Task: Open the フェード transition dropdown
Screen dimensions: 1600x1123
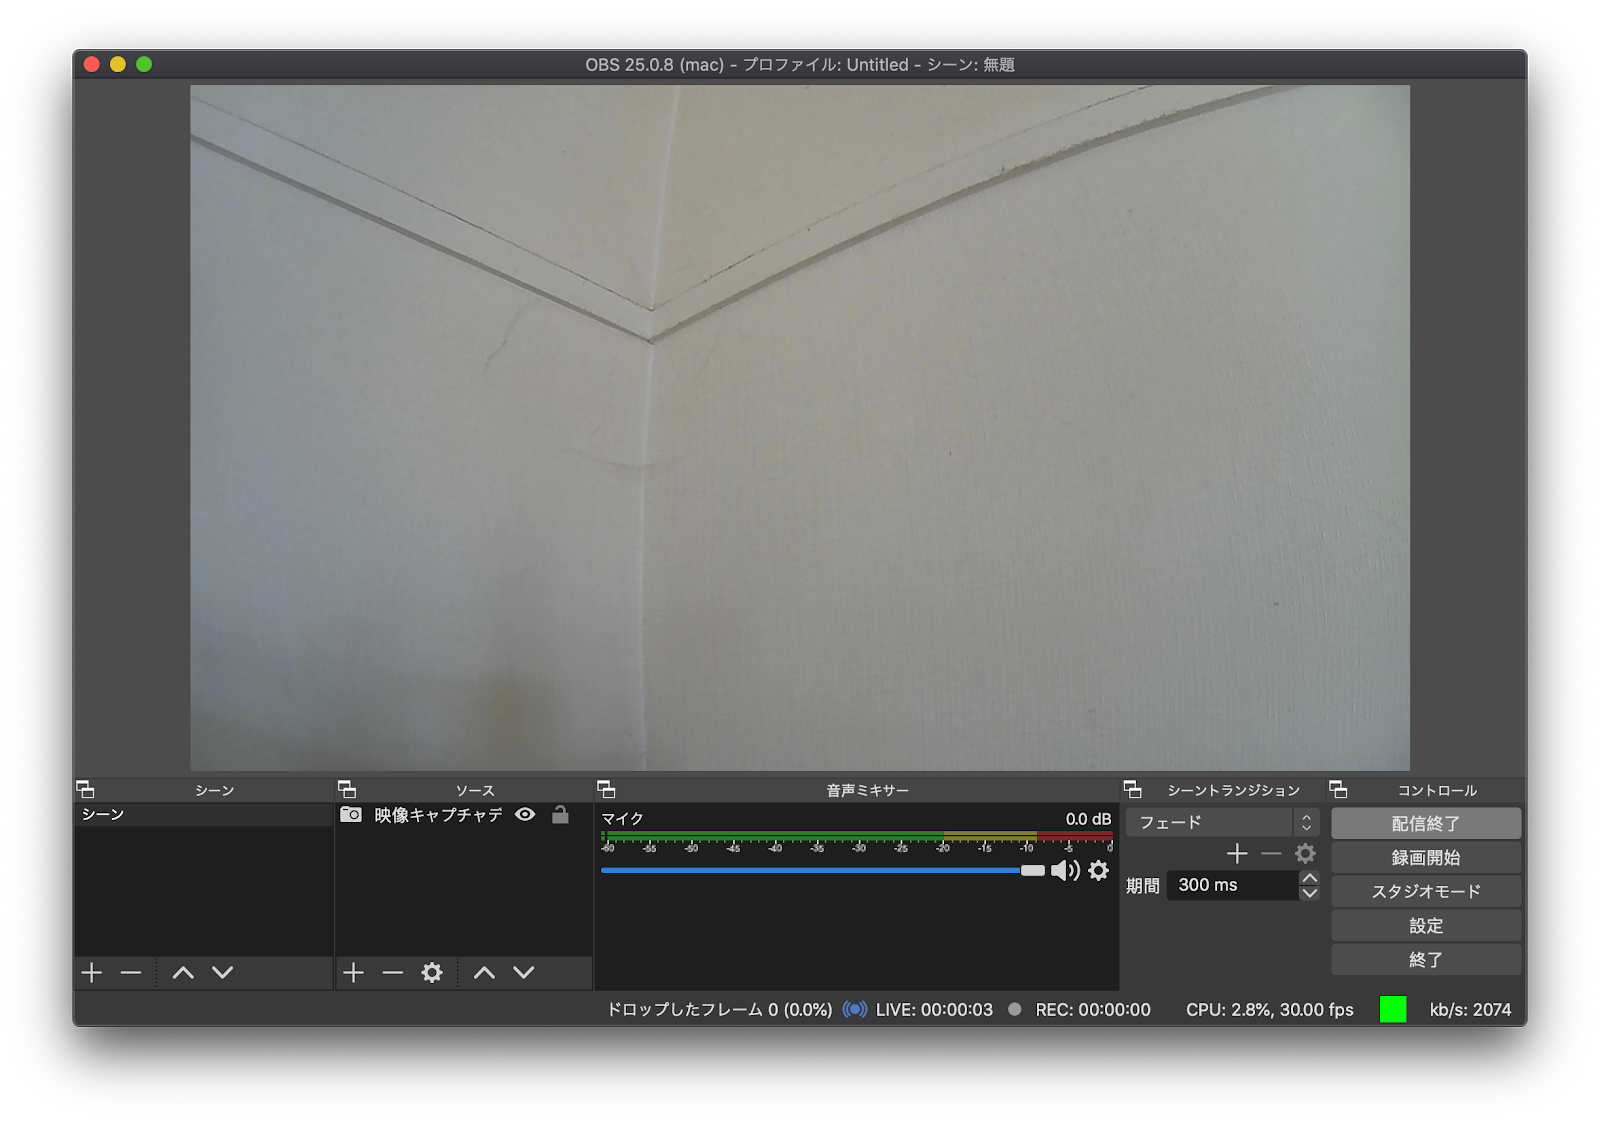Action: (x=1223, y=823)
